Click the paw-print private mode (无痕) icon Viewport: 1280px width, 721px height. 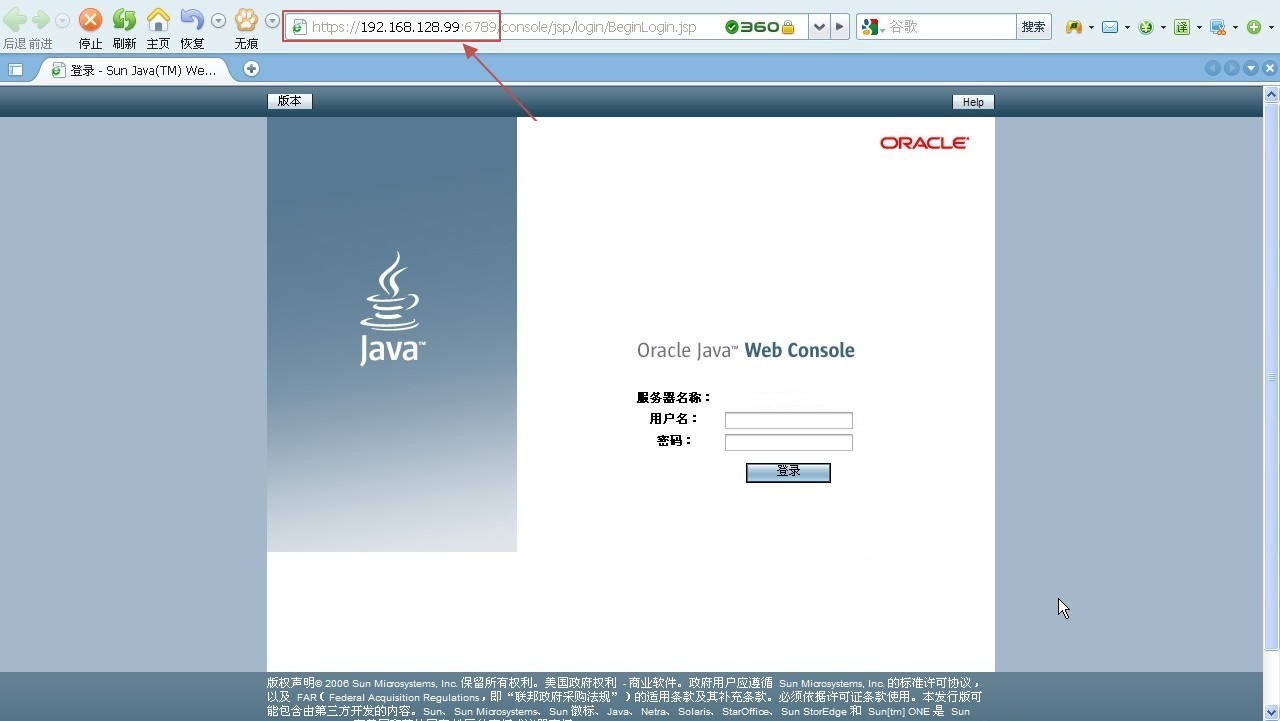[246, 20]
